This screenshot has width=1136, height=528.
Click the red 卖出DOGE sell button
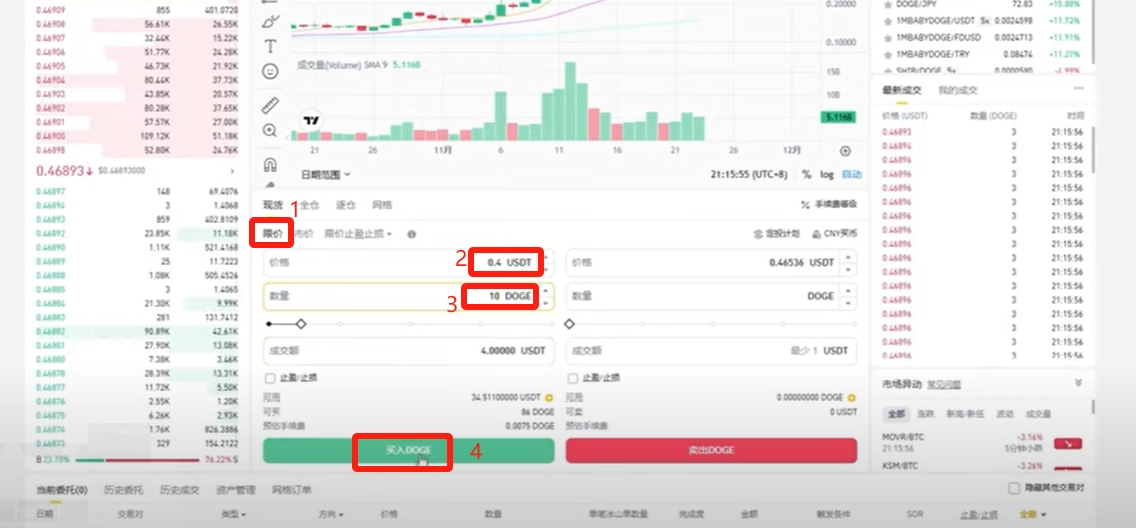(x=711, y=451)
